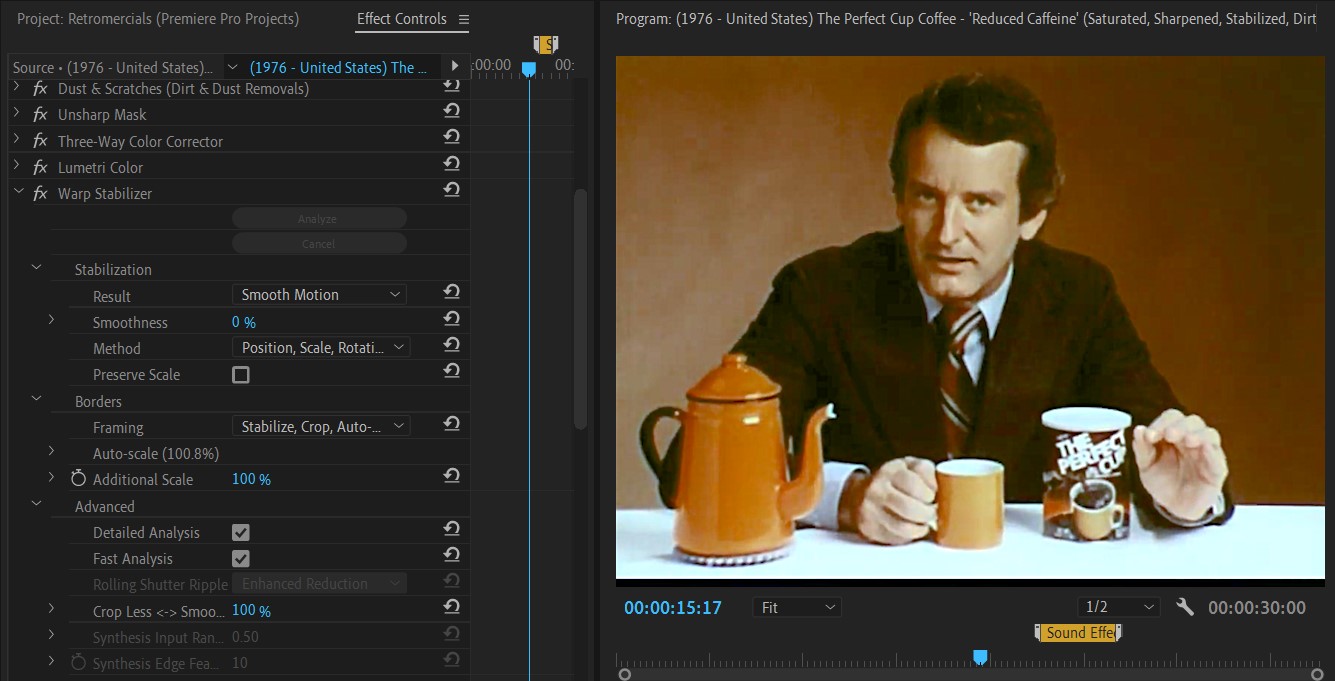Open the Effect Controls panel menu
1335x681 pixels.
(463, 19)
